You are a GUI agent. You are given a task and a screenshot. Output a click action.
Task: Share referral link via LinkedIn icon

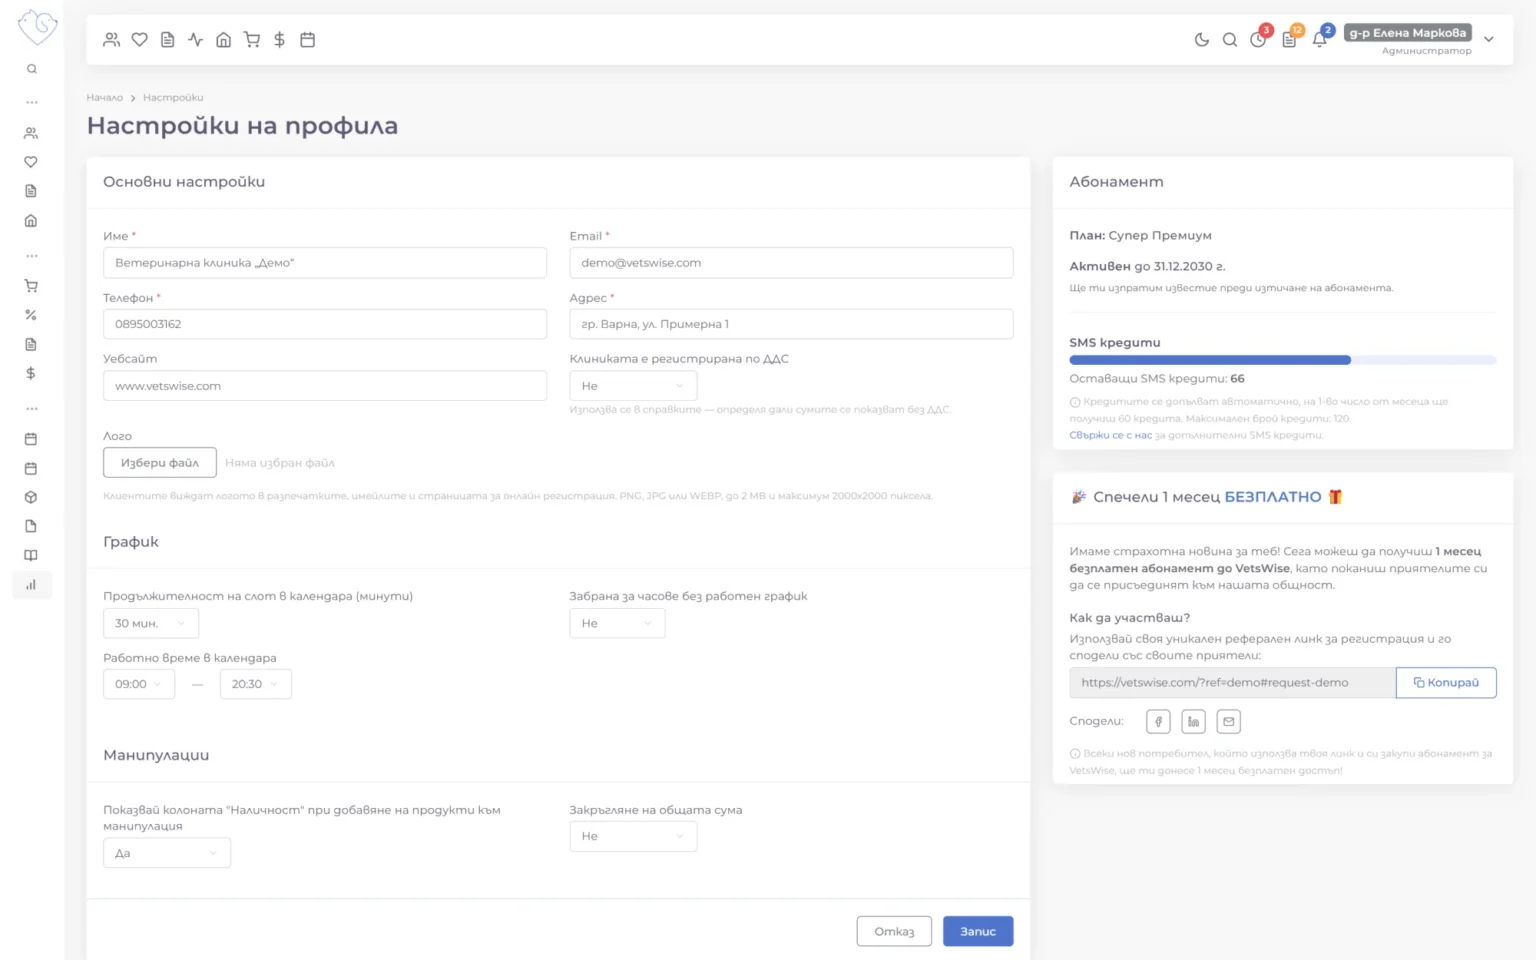pyautogui.click(x=1193, y=722)
